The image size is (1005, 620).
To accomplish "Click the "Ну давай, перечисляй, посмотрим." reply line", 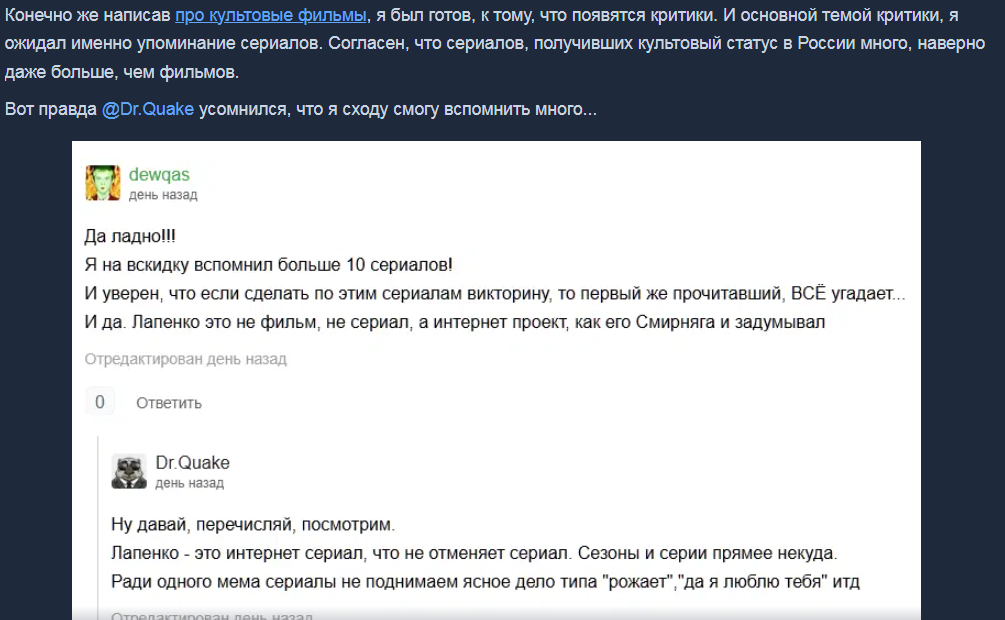I will tap(253, 525).
